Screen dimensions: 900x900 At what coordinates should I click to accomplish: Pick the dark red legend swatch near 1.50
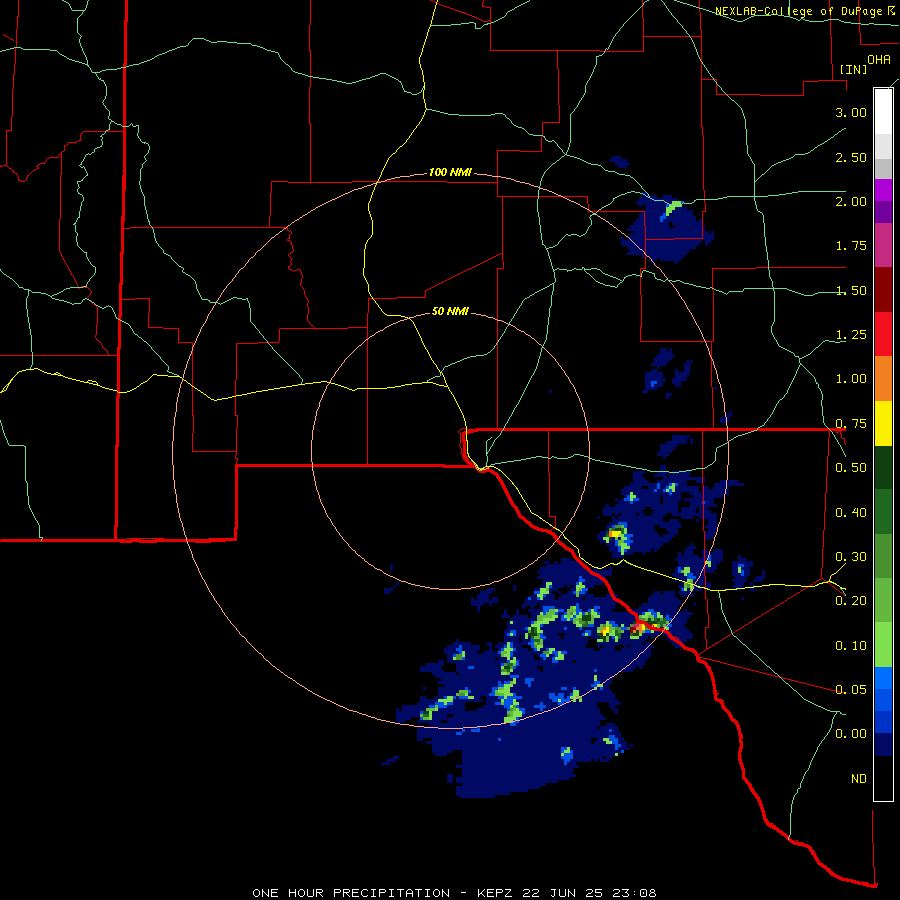coord(883,290)
